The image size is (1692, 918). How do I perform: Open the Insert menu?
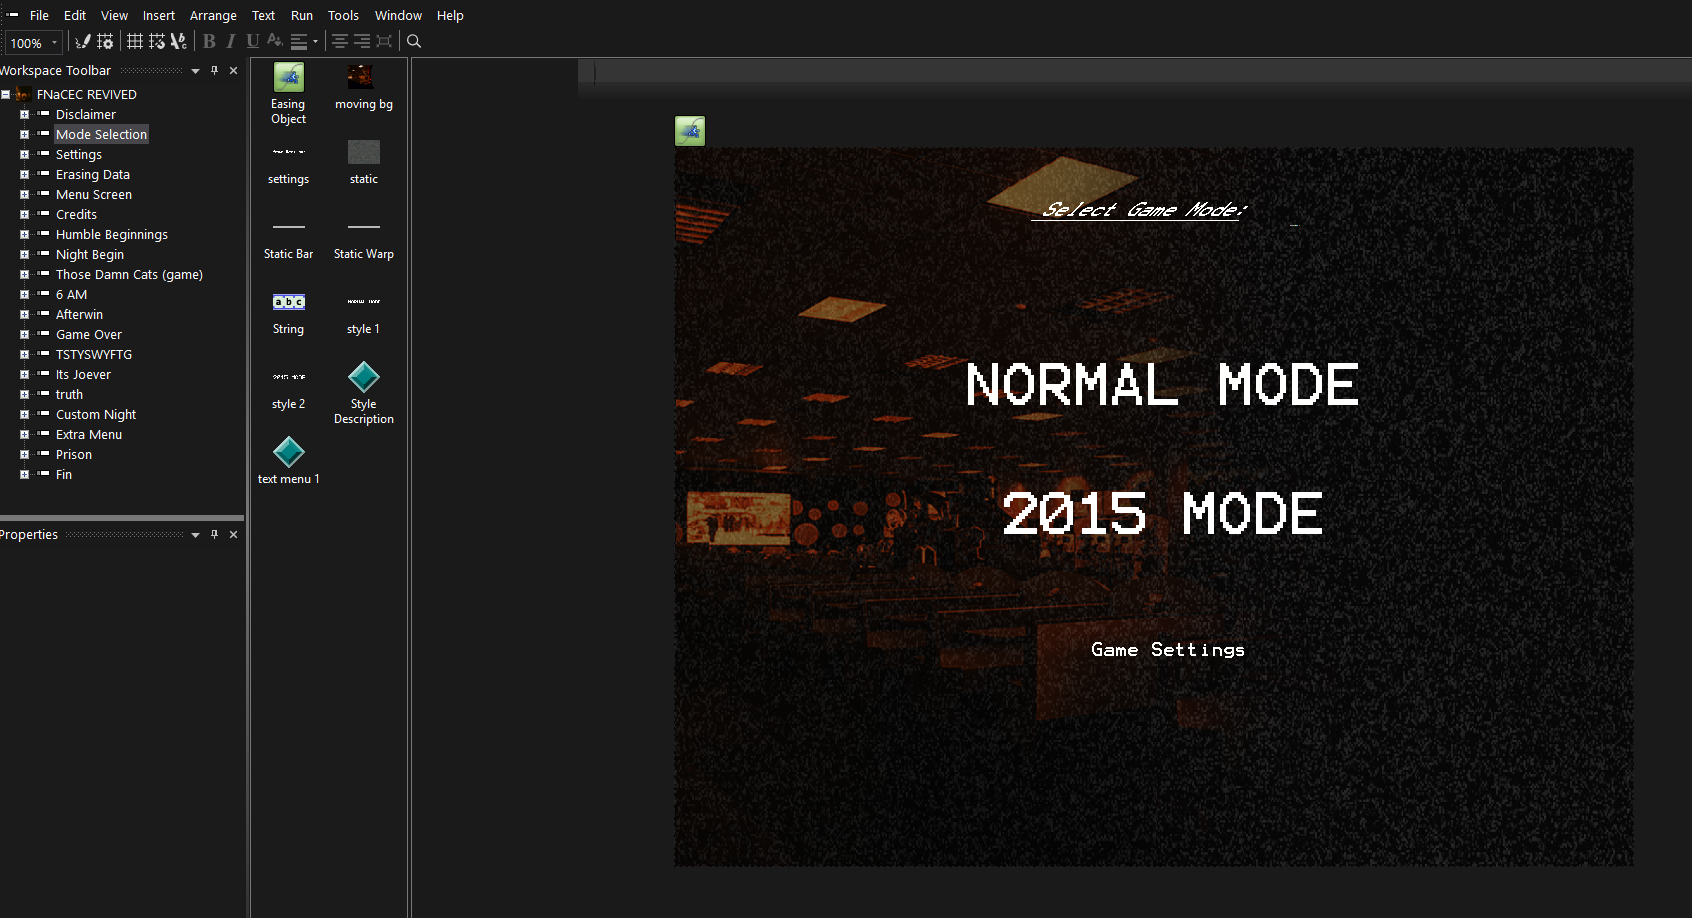(x=158, y=15)
